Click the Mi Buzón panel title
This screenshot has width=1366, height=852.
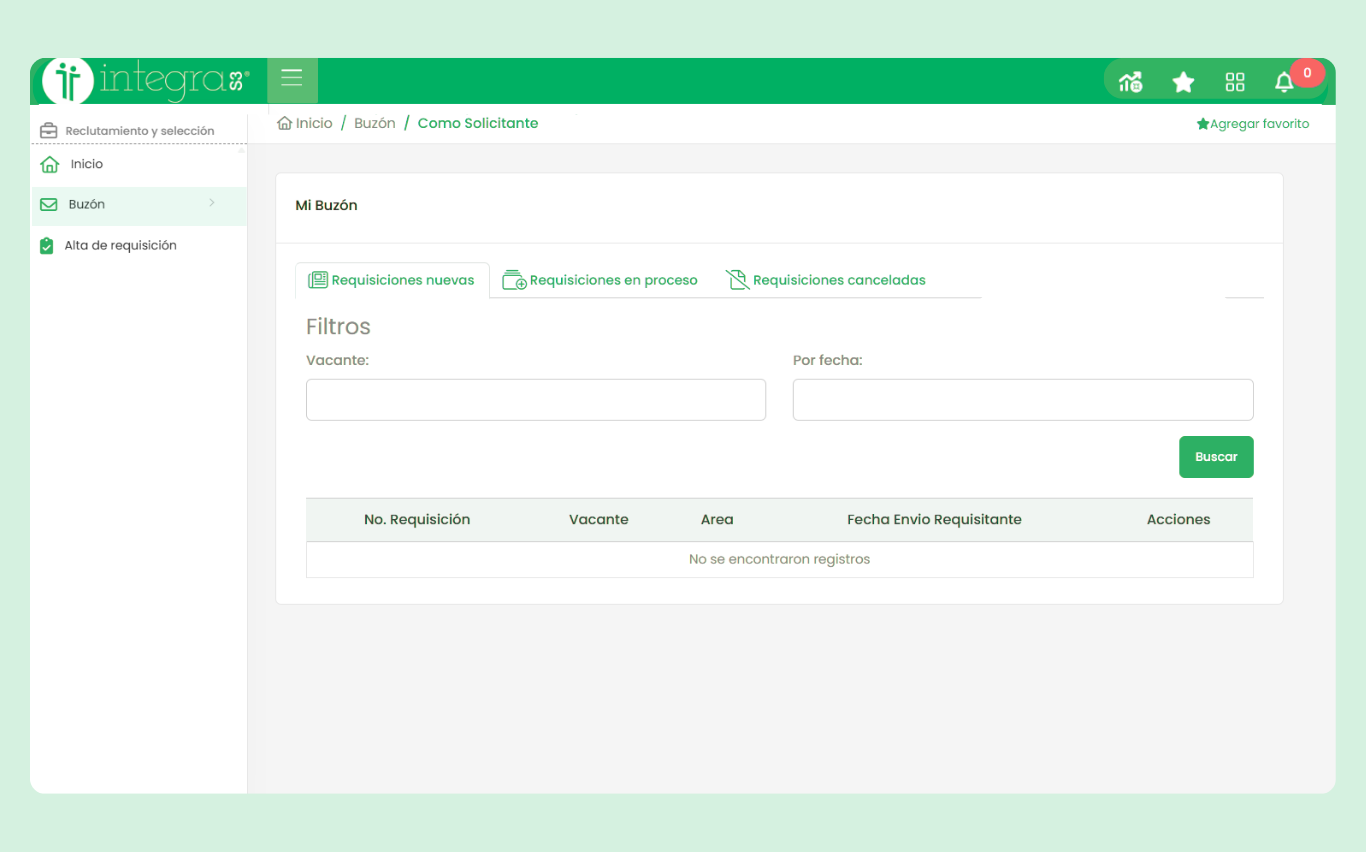[x=326, y=205]
